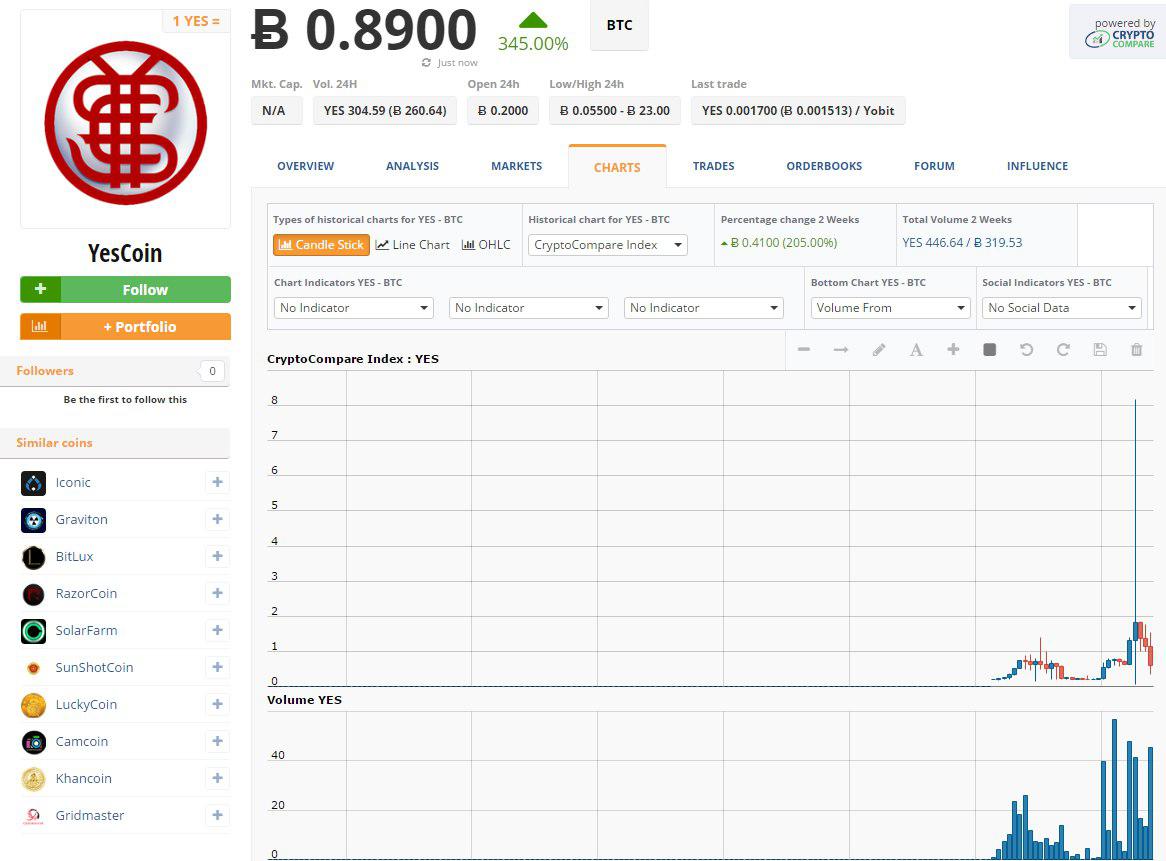Add LuckyCoin using its plus icon
The image size is (1166, 861).
click(217, 704)
